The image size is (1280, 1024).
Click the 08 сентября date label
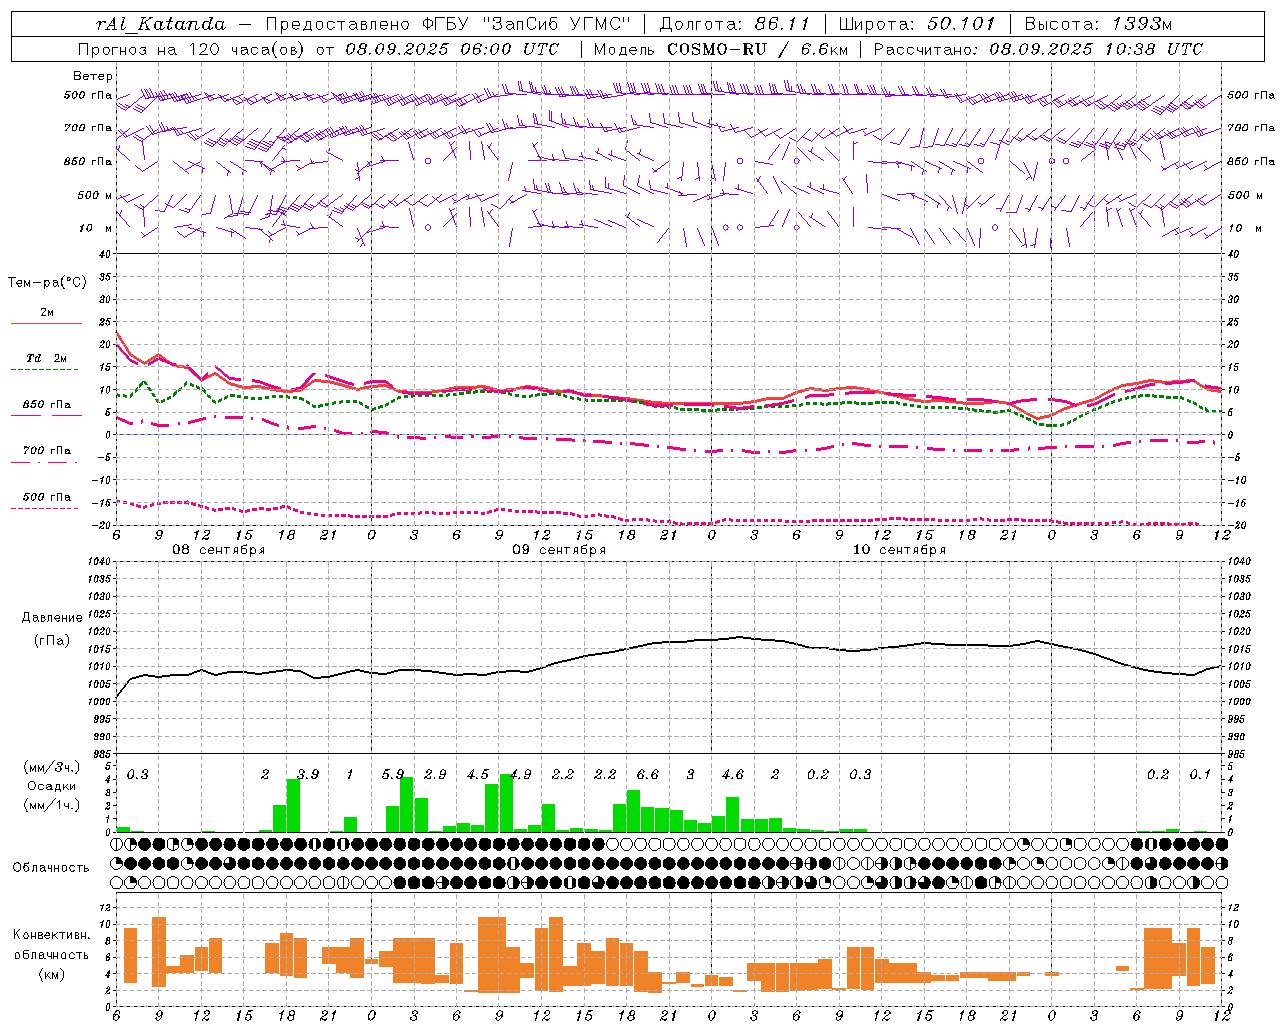pyautogui.click(x=219, y=550)
